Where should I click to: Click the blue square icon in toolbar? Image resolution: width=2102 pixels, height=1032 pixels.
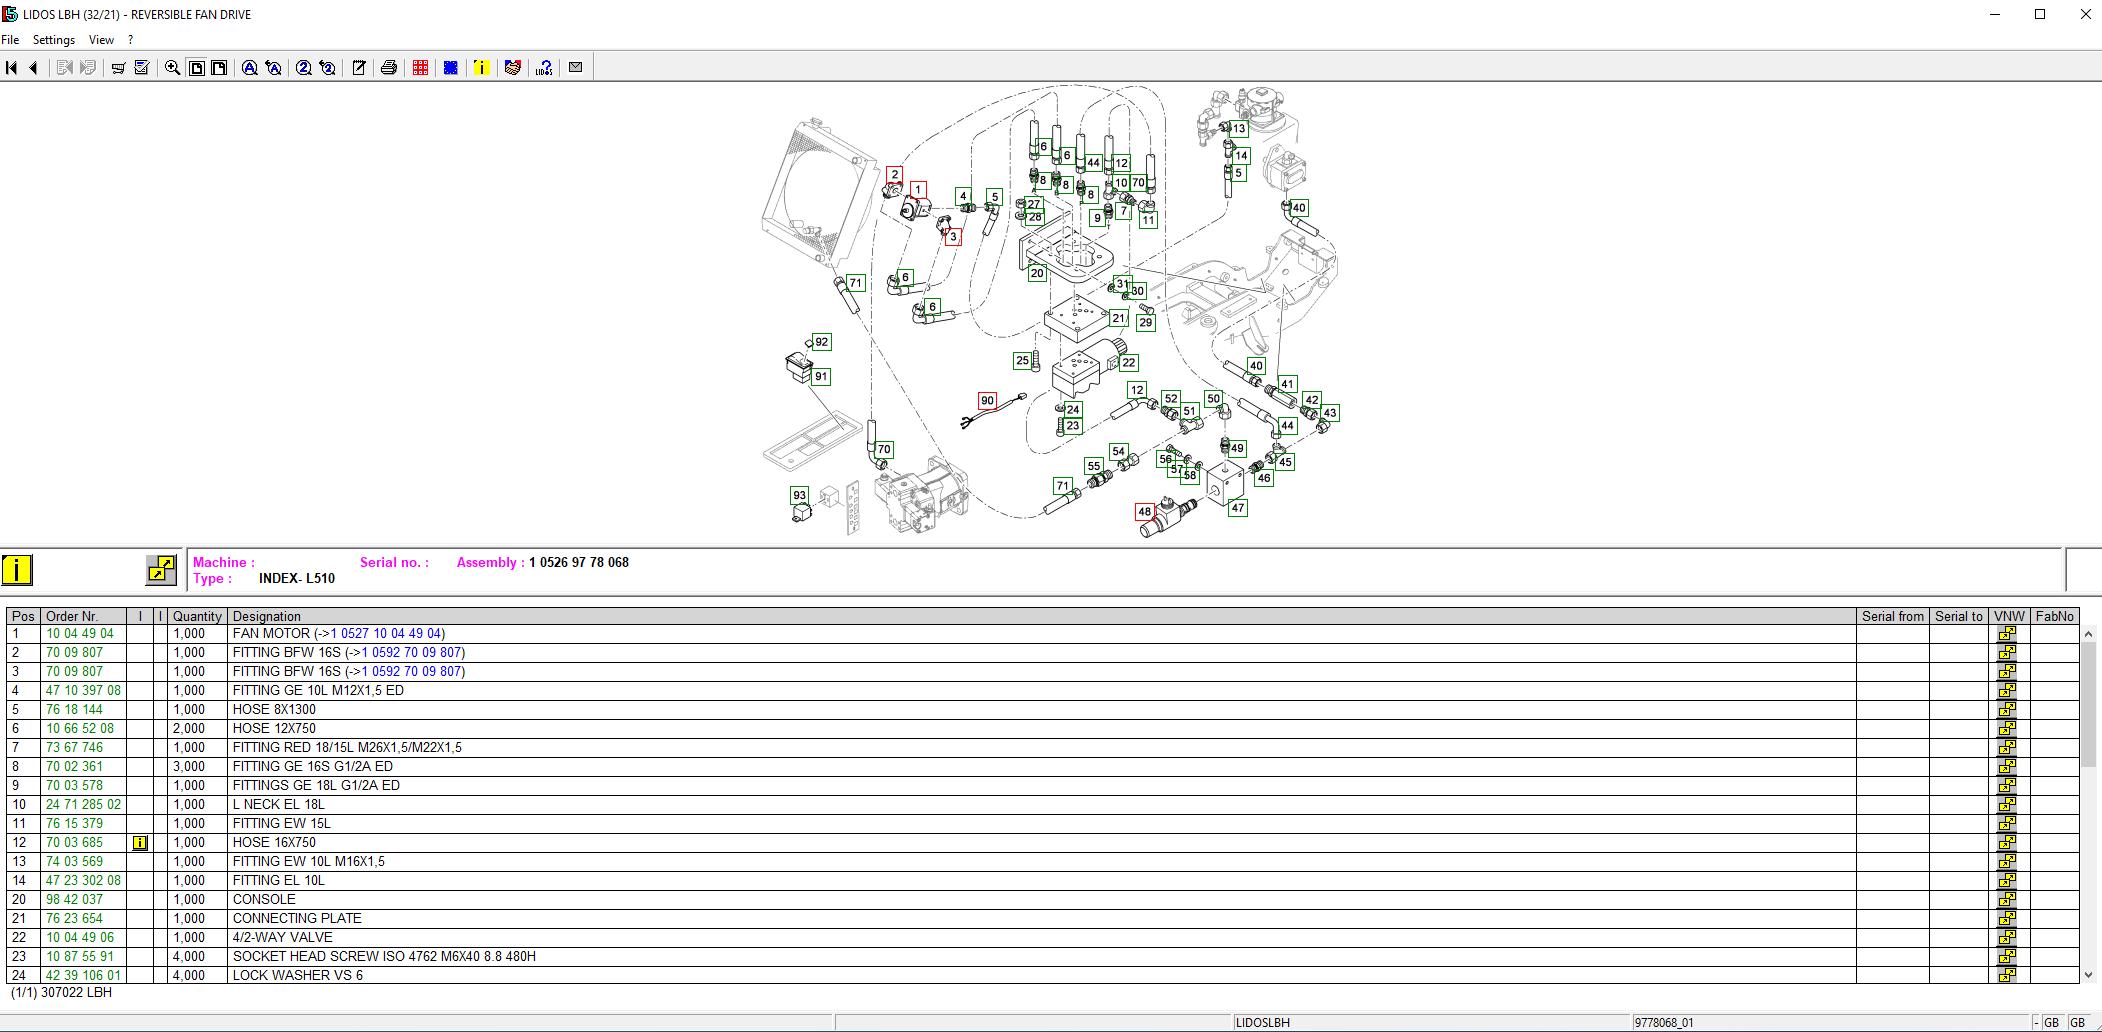pos(451,68)
